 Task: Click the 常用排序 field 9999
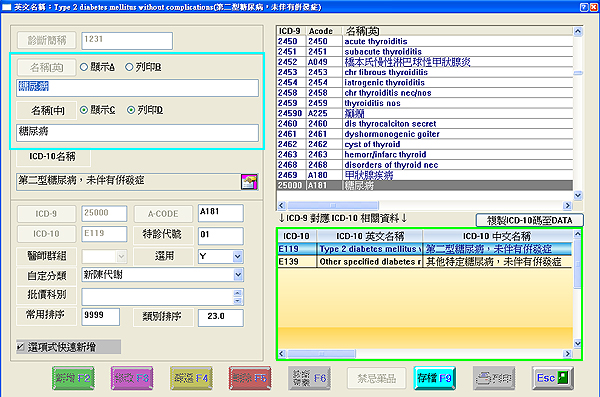[101, 317]
